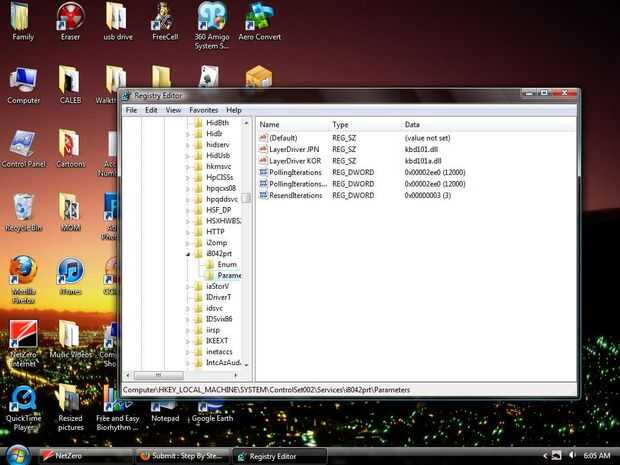Viewport: 620px width, 465px height.
Task: Click the ResendIterations DWORD value icon
Action: click(x=263, y=195)
